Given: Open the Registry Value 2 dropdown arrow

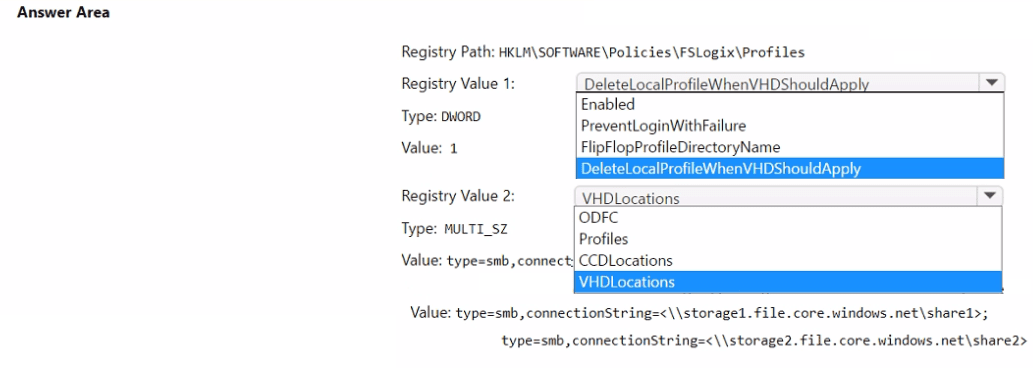Looking at the screenshot, I should (990, 196).
